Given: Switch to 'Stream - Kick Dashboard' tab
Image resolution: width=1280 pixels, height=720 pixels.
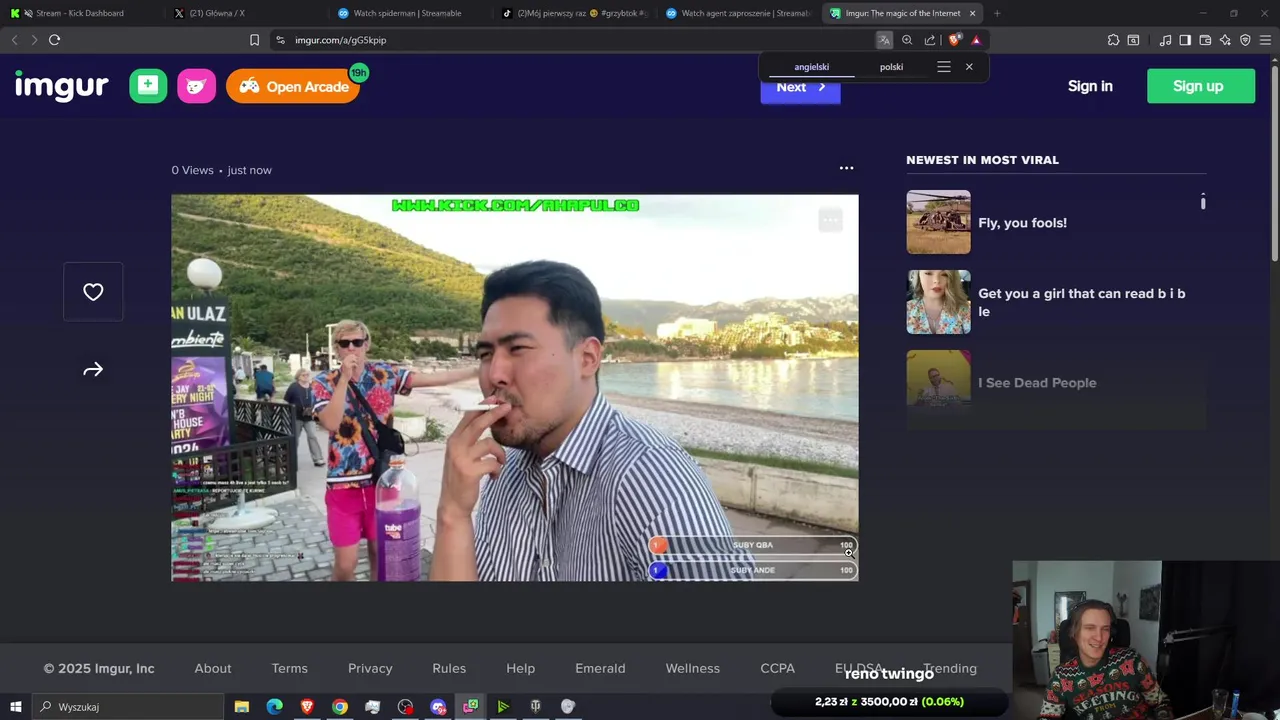Looking at the screenshot, I should 80,13.
